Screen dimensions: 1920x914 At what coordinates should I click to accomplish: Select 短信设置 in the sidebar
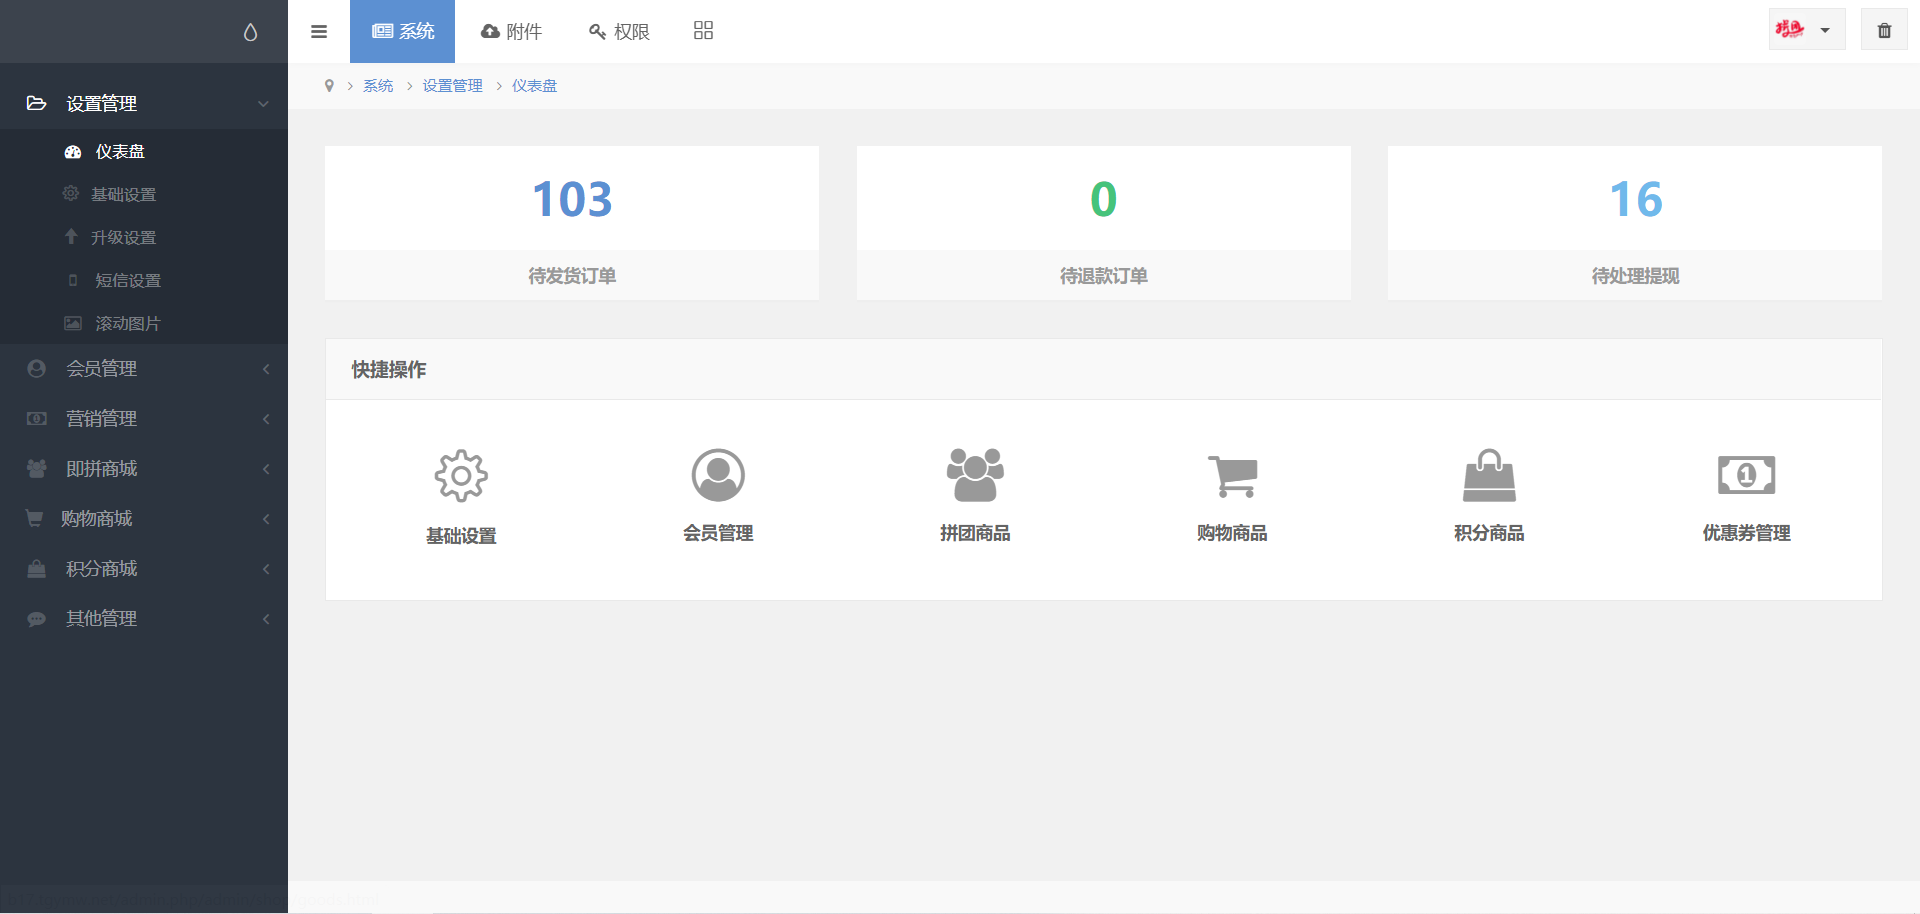[127, 281]
